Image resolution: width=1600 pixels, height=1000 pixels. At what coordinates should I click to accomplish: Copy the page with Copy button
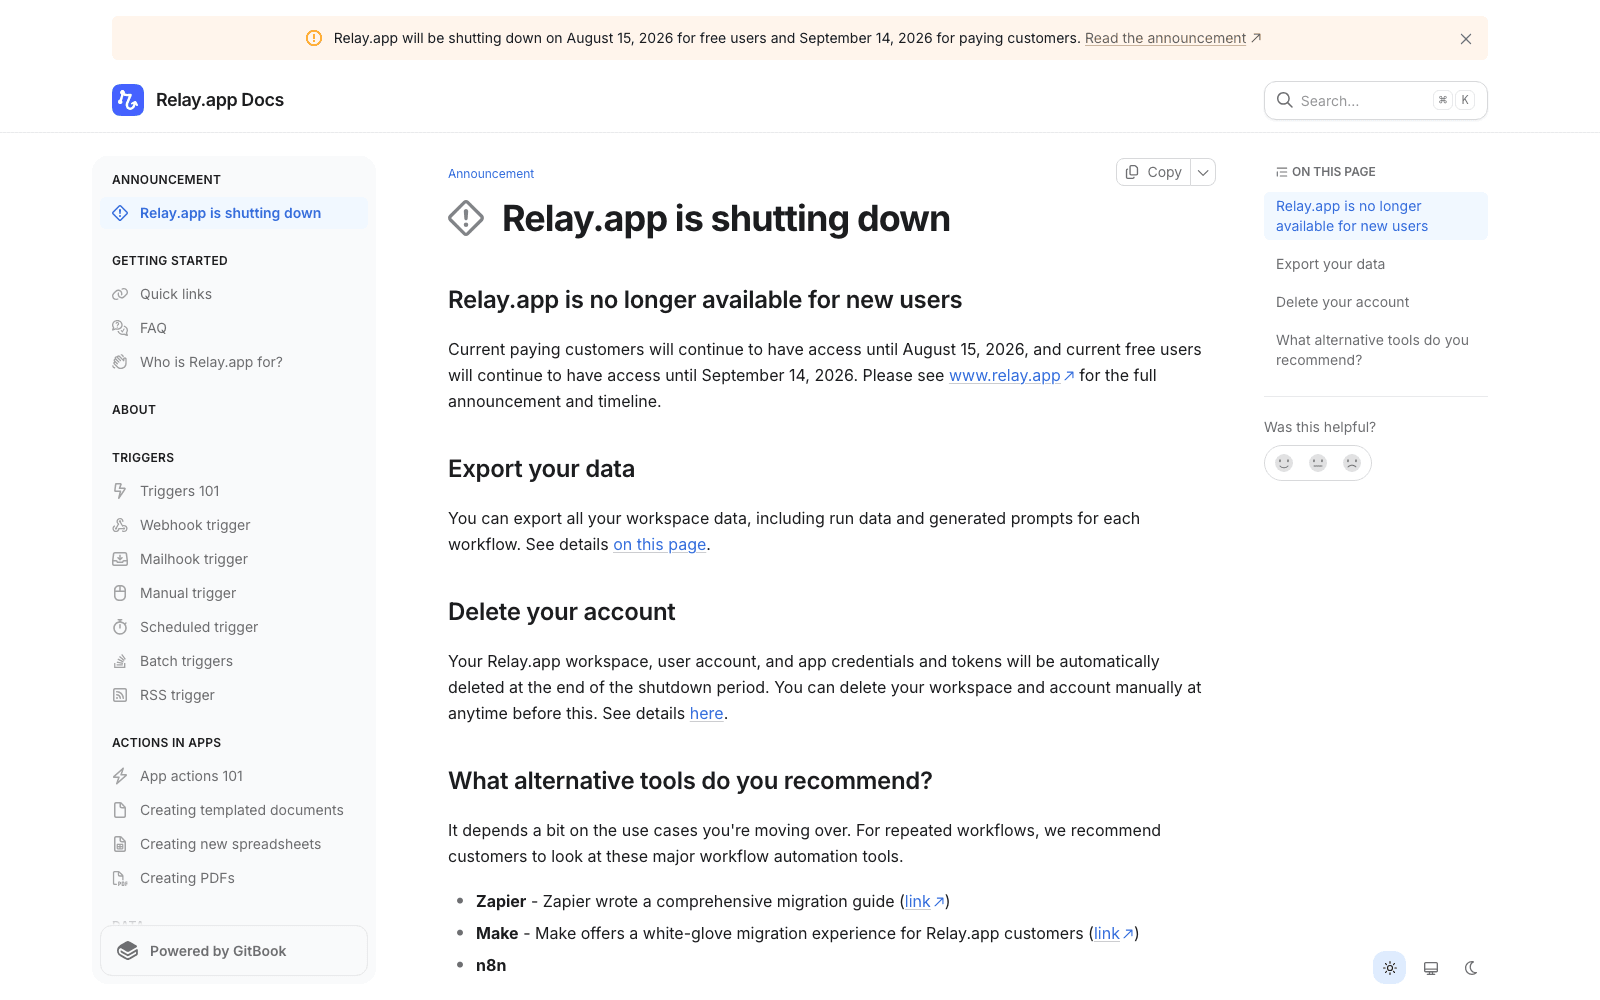pyautogui.click(x=1153, y=172)
